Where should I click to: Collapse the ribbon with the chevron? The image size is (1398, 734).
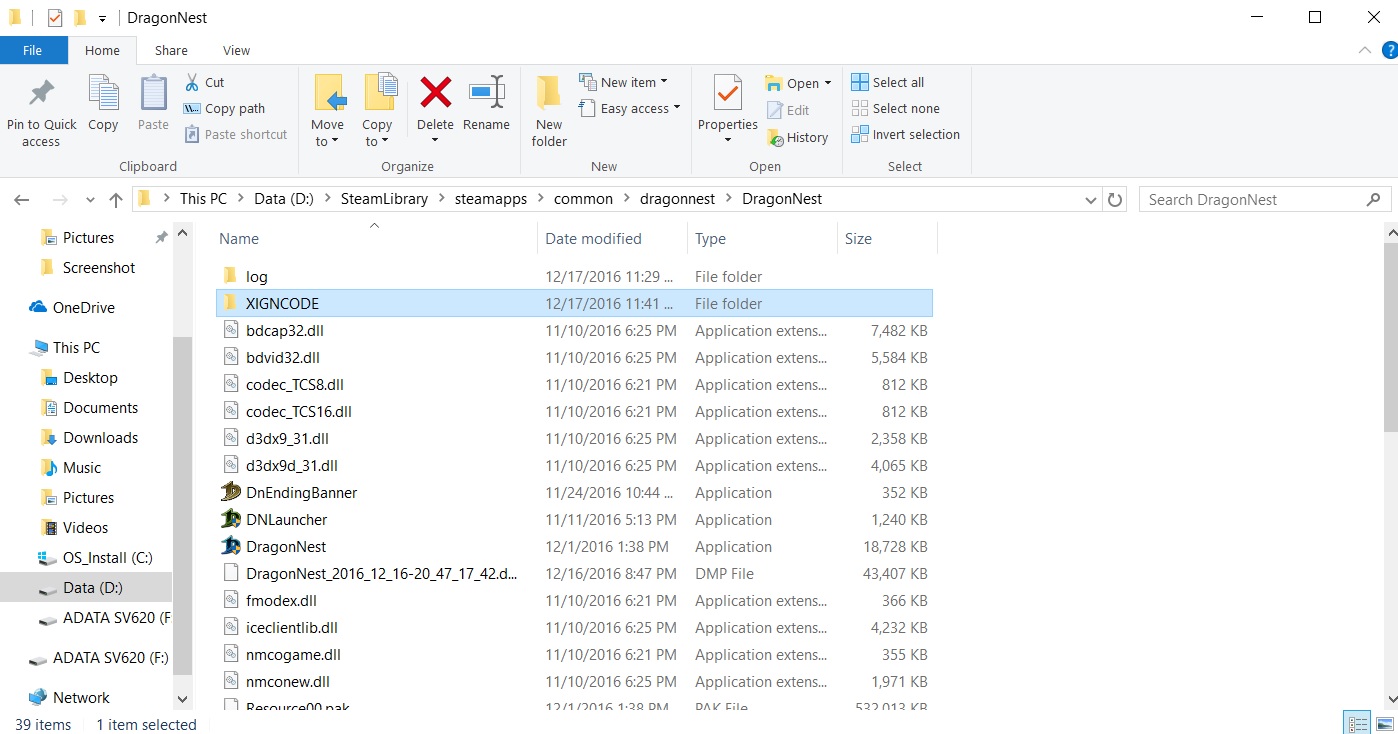(x=1365, y=50)
